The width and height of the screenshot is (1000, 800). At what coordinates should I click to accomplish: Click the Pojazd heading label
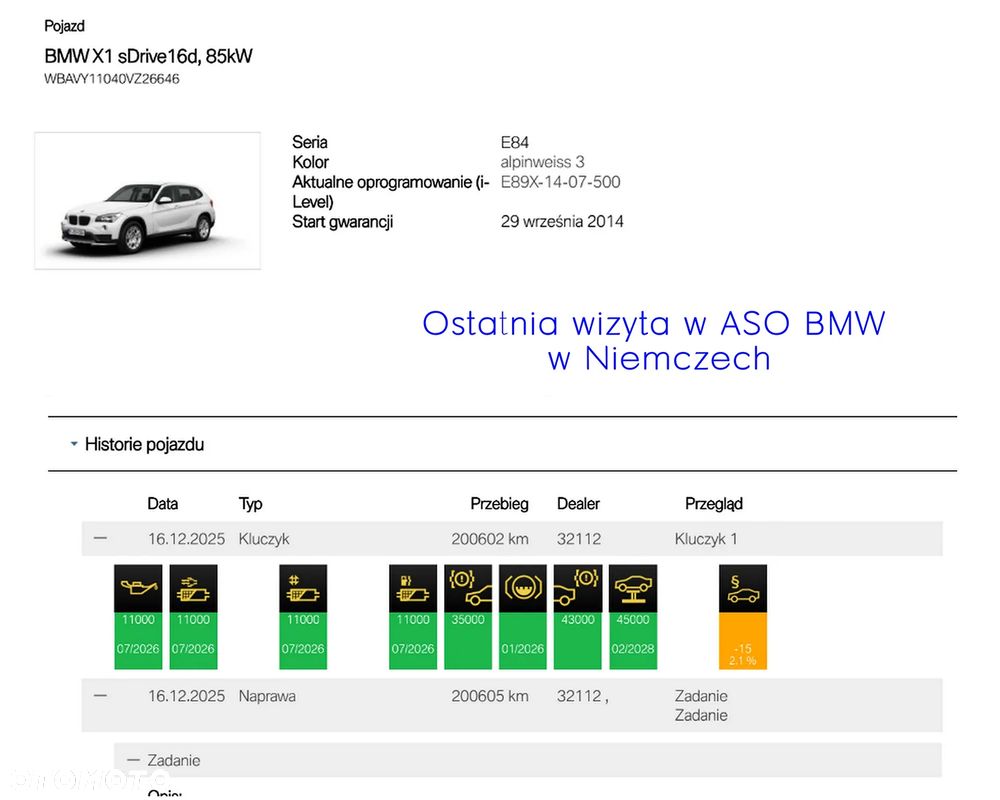pyautogui.click(x=64, y=26)
